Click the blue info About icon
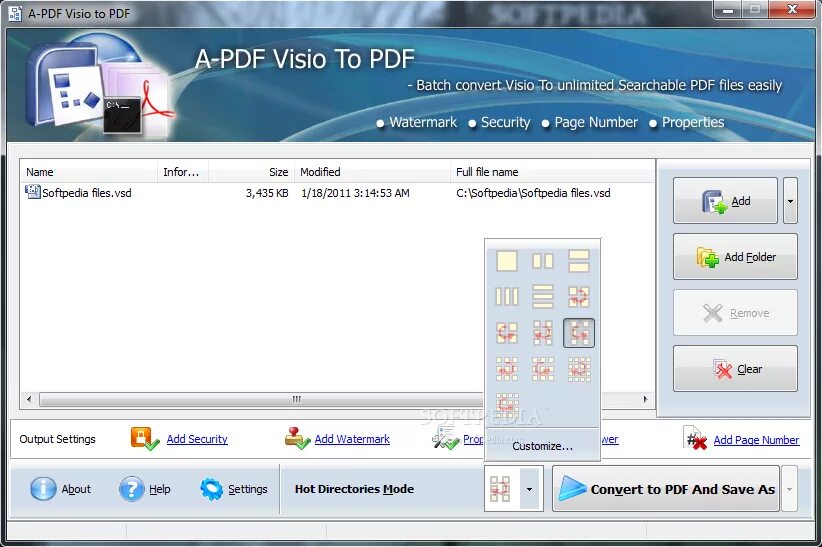This screenshot has height=547, width=822. [x=43, y=489]
